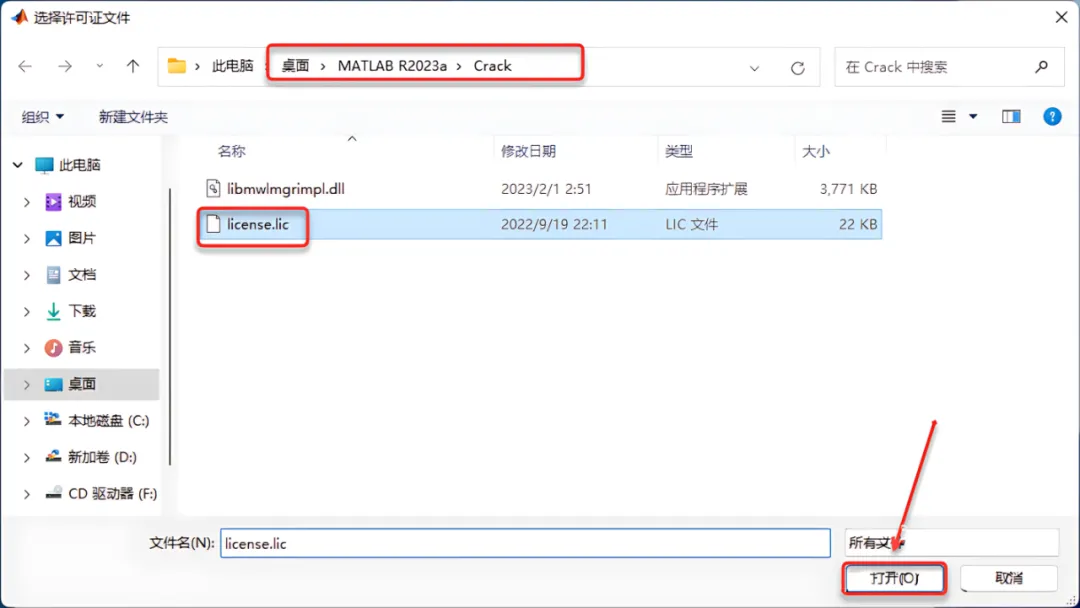
Task: Open recent locations dropdown chevron
Action: coord(100,66)
